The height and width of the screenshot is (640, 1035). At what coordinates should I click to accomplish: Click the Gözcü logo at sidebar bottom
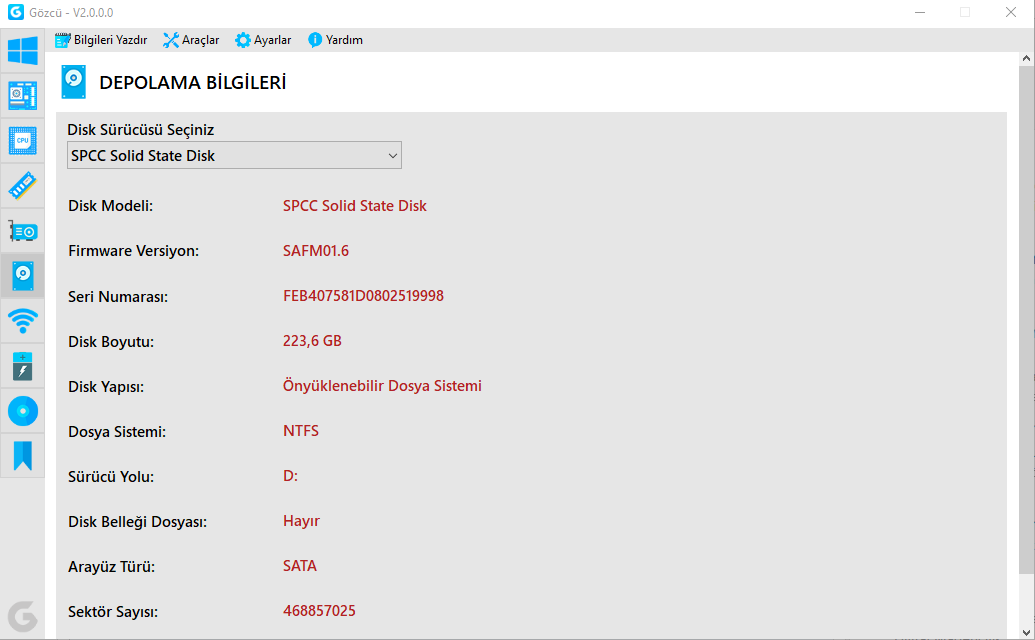tap(22, 617)
